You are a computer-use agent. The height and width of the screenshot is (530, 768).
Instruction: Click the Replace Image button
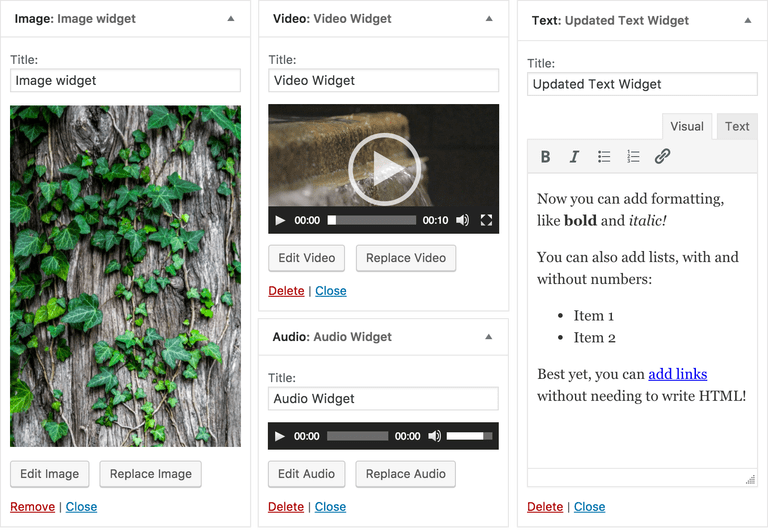pos(151,474)
